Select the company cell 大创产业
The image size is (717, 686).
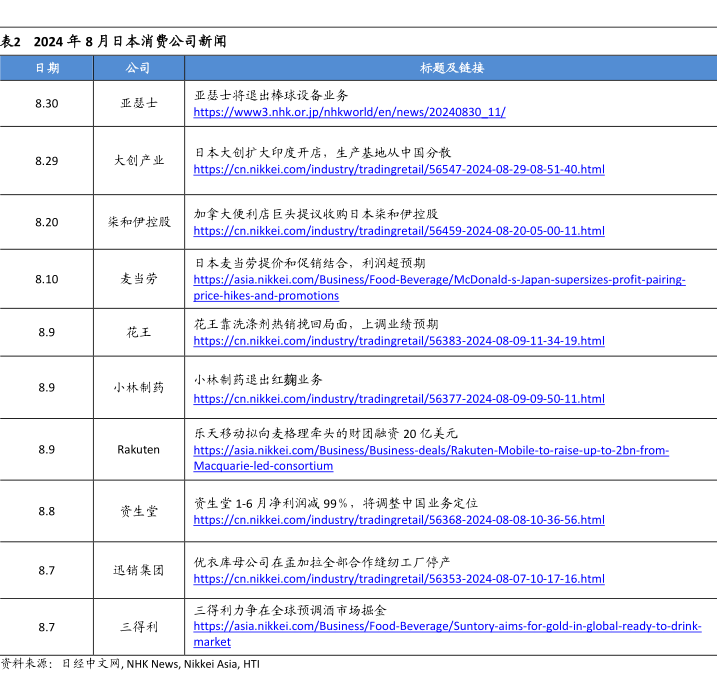(x=139, y=161)
